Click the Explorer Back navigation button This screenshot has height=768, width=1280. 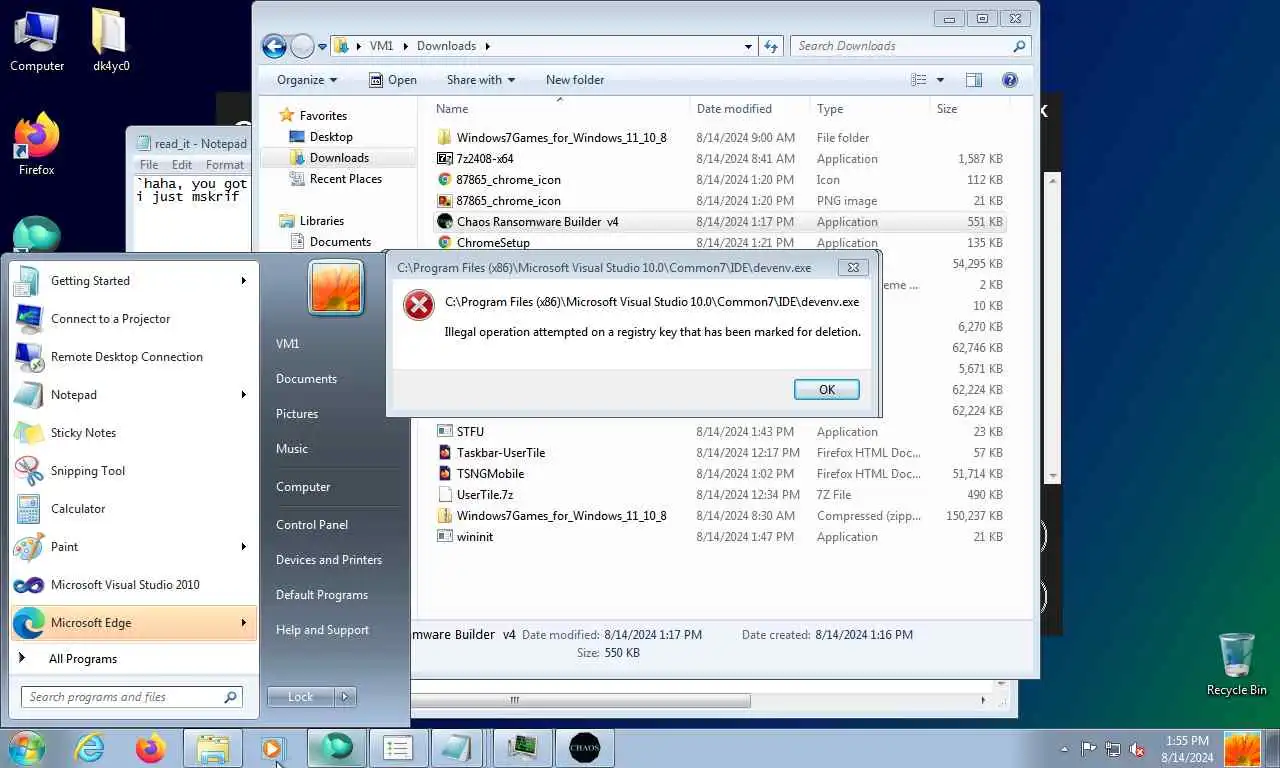tap(274, 46)
